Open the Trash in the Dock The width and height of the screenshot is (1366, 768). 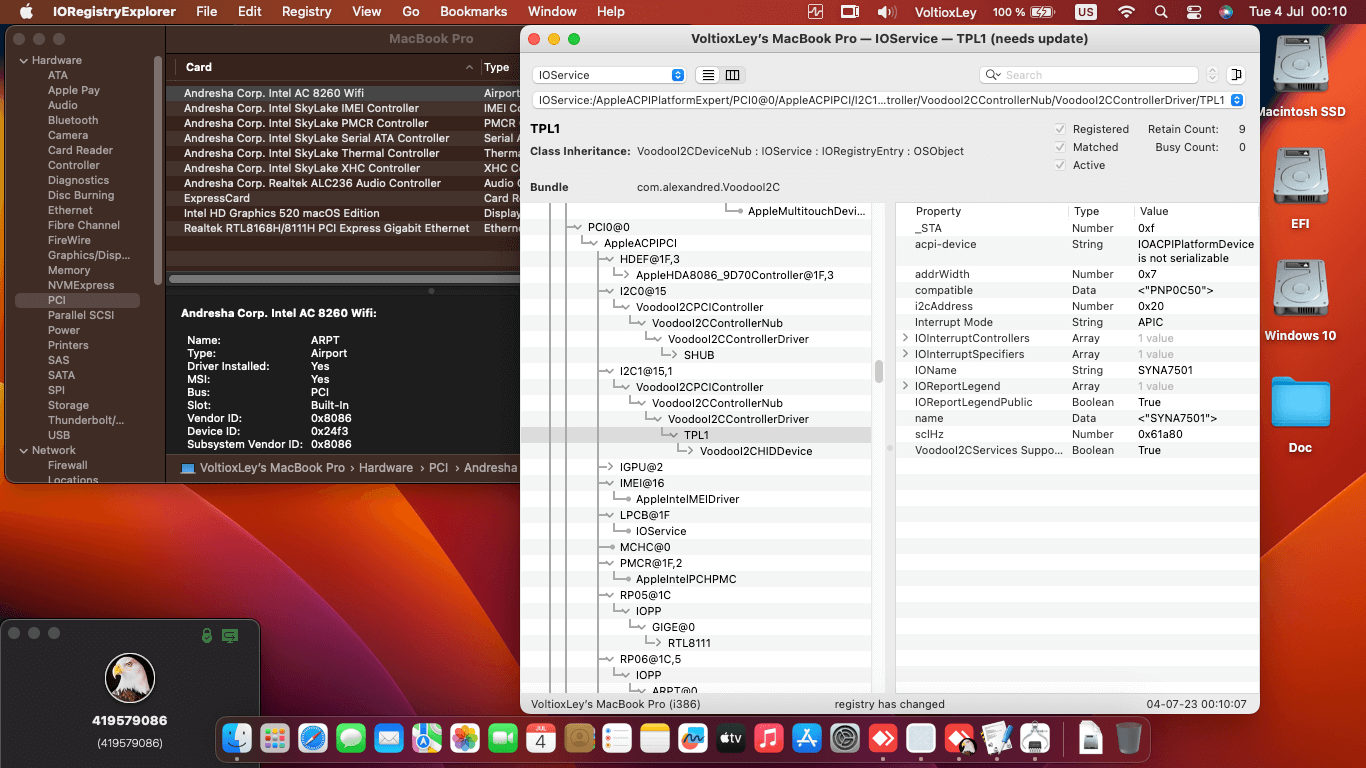(x=1129, y=739)
